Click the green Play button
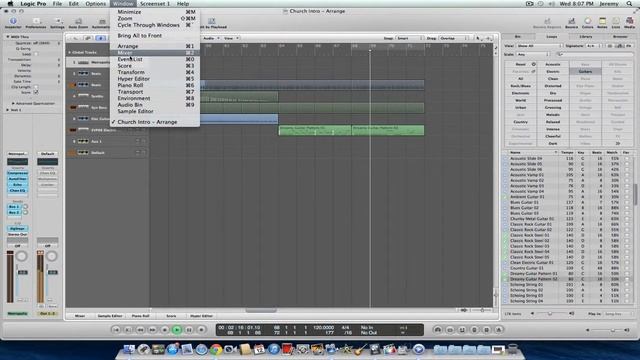Image resolution: width=640 pixels, height=360 pixels. click(x=177, y=329)
